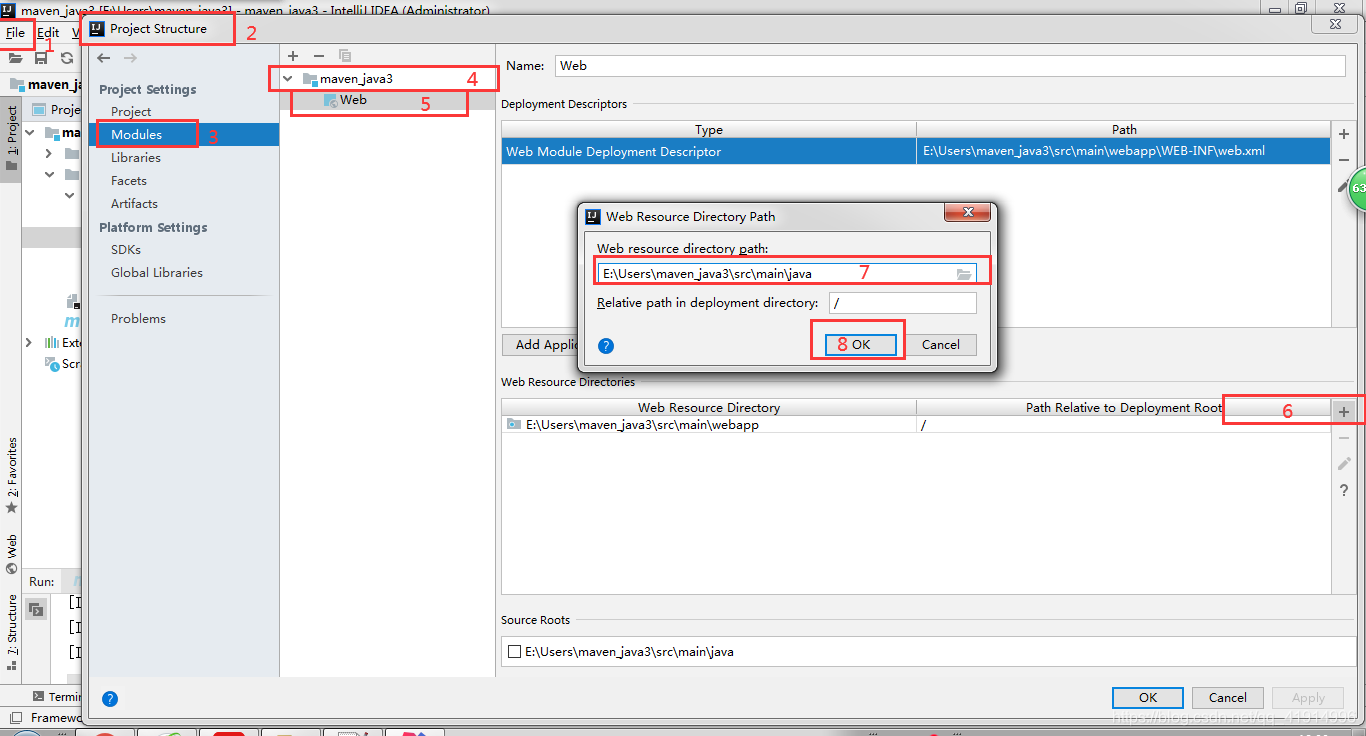The image size is (1366, 736).
Task: Click the forward arrow in Project Structure
Action: tap(130, 58)
